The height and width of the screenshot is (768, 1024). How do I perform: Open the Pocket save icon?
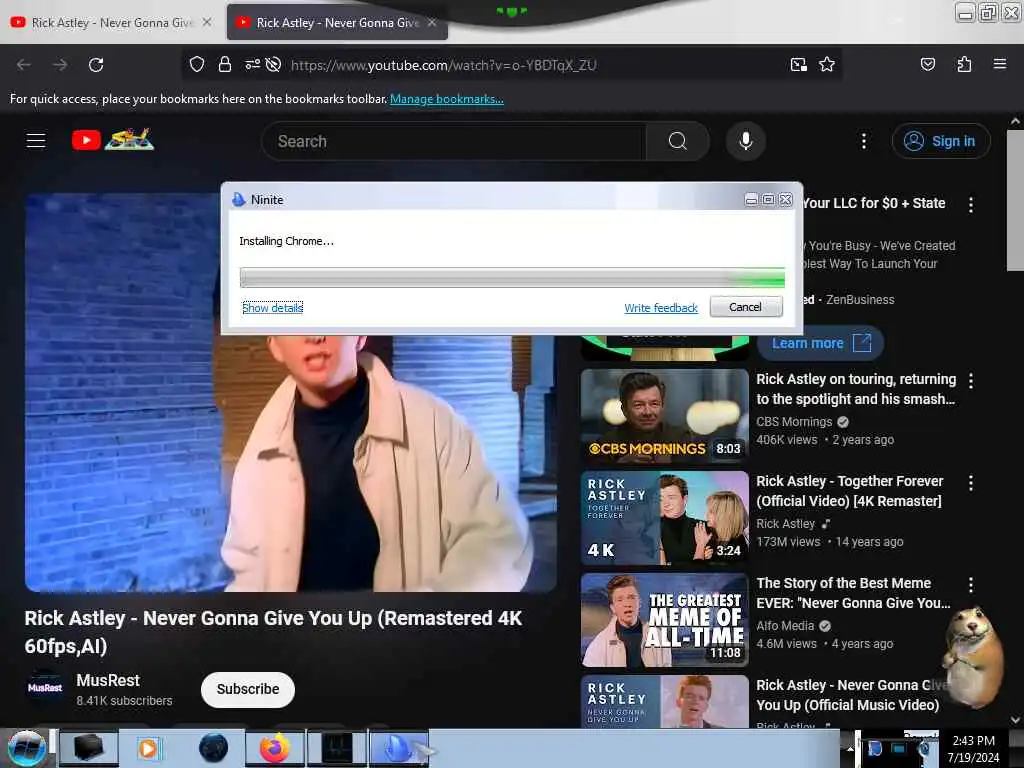click(927, 64)
